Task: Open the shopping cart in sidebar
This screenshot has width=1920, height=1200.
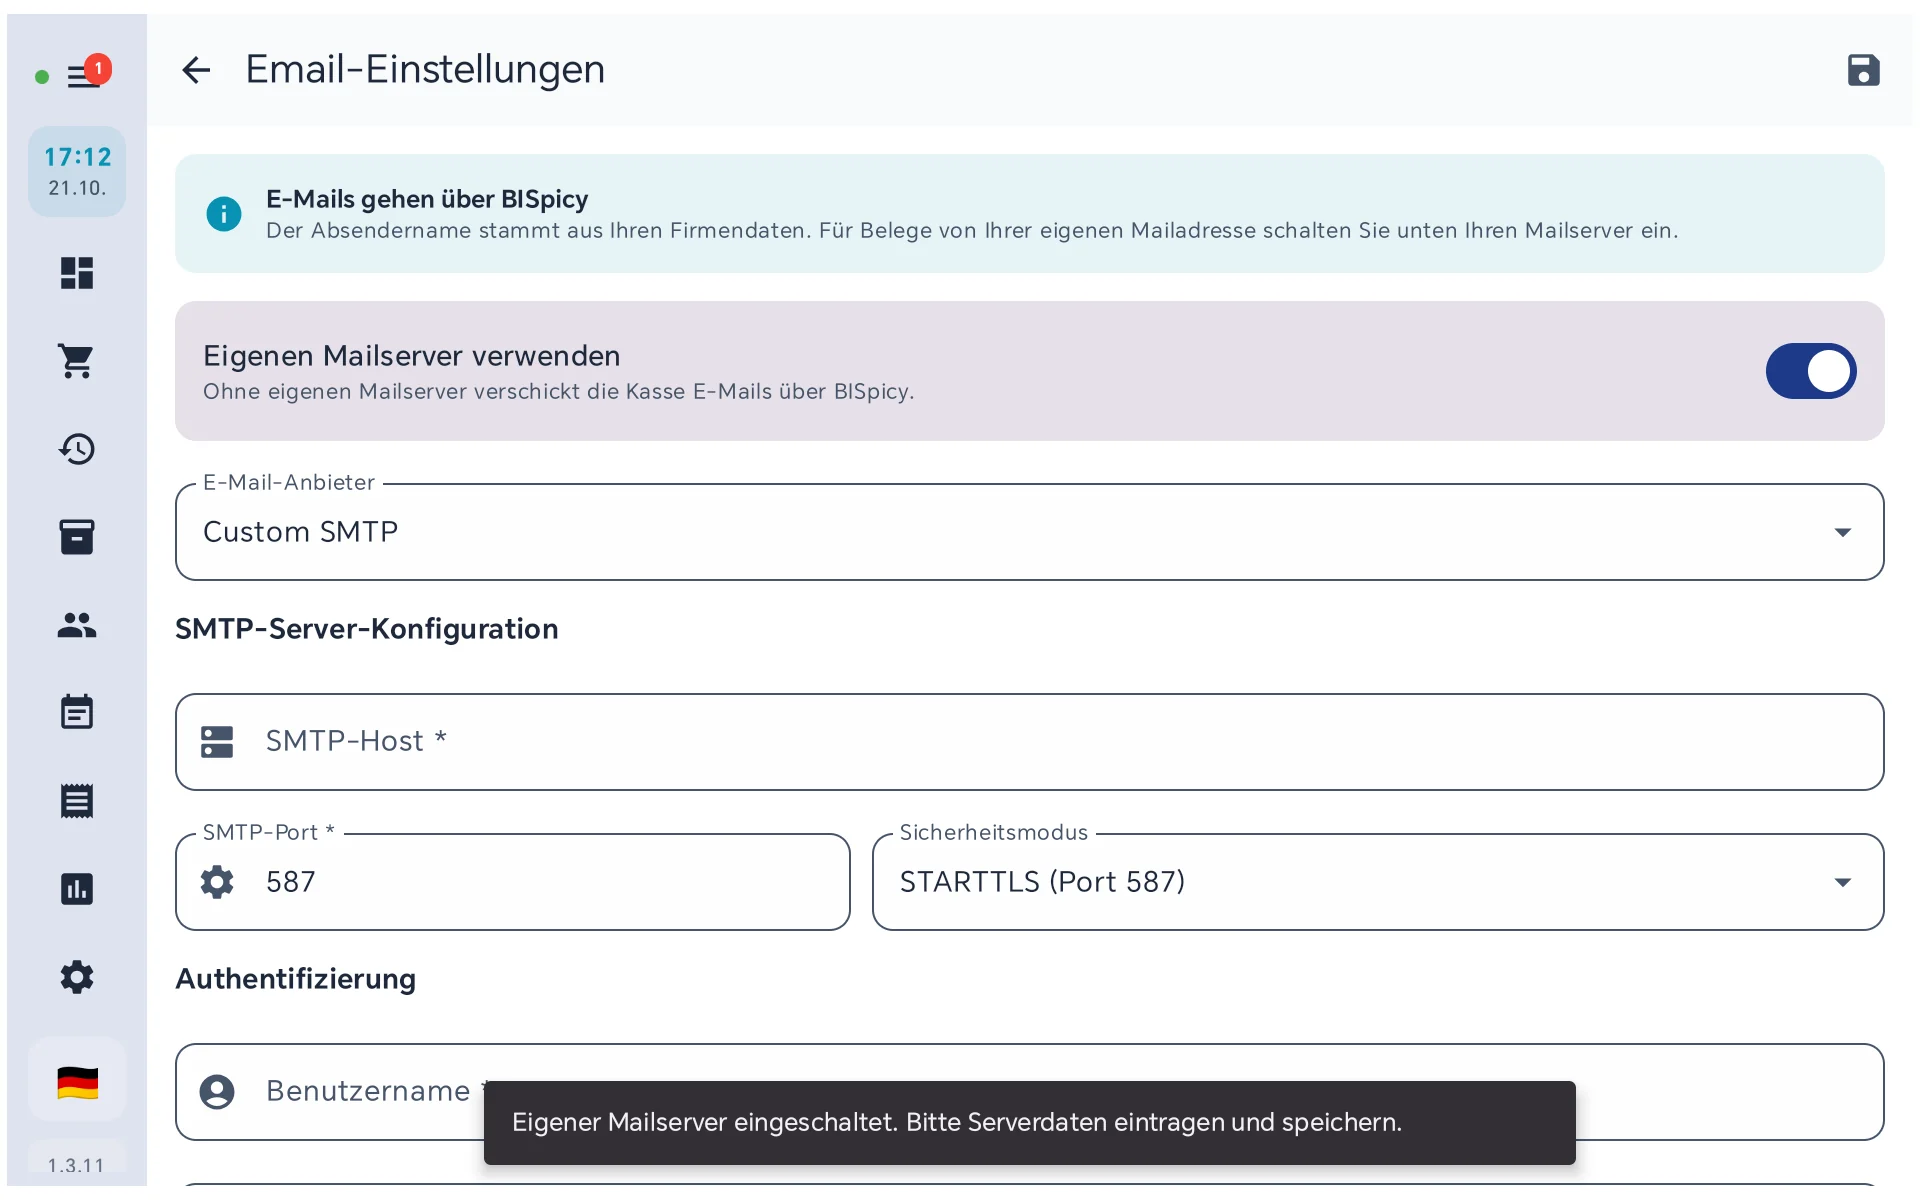Action: 77,361
